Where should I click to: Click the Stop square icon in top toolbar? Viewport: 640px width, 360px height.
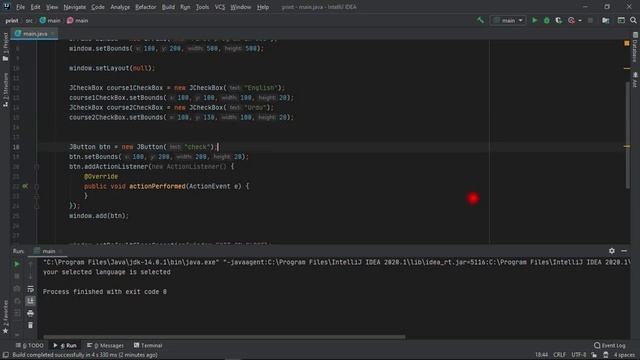(x=590, y=20)
